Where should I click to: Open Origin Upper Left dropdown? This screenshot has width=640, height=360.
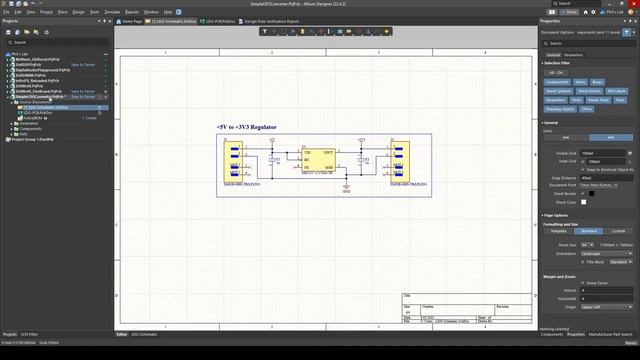pos(607,307)
